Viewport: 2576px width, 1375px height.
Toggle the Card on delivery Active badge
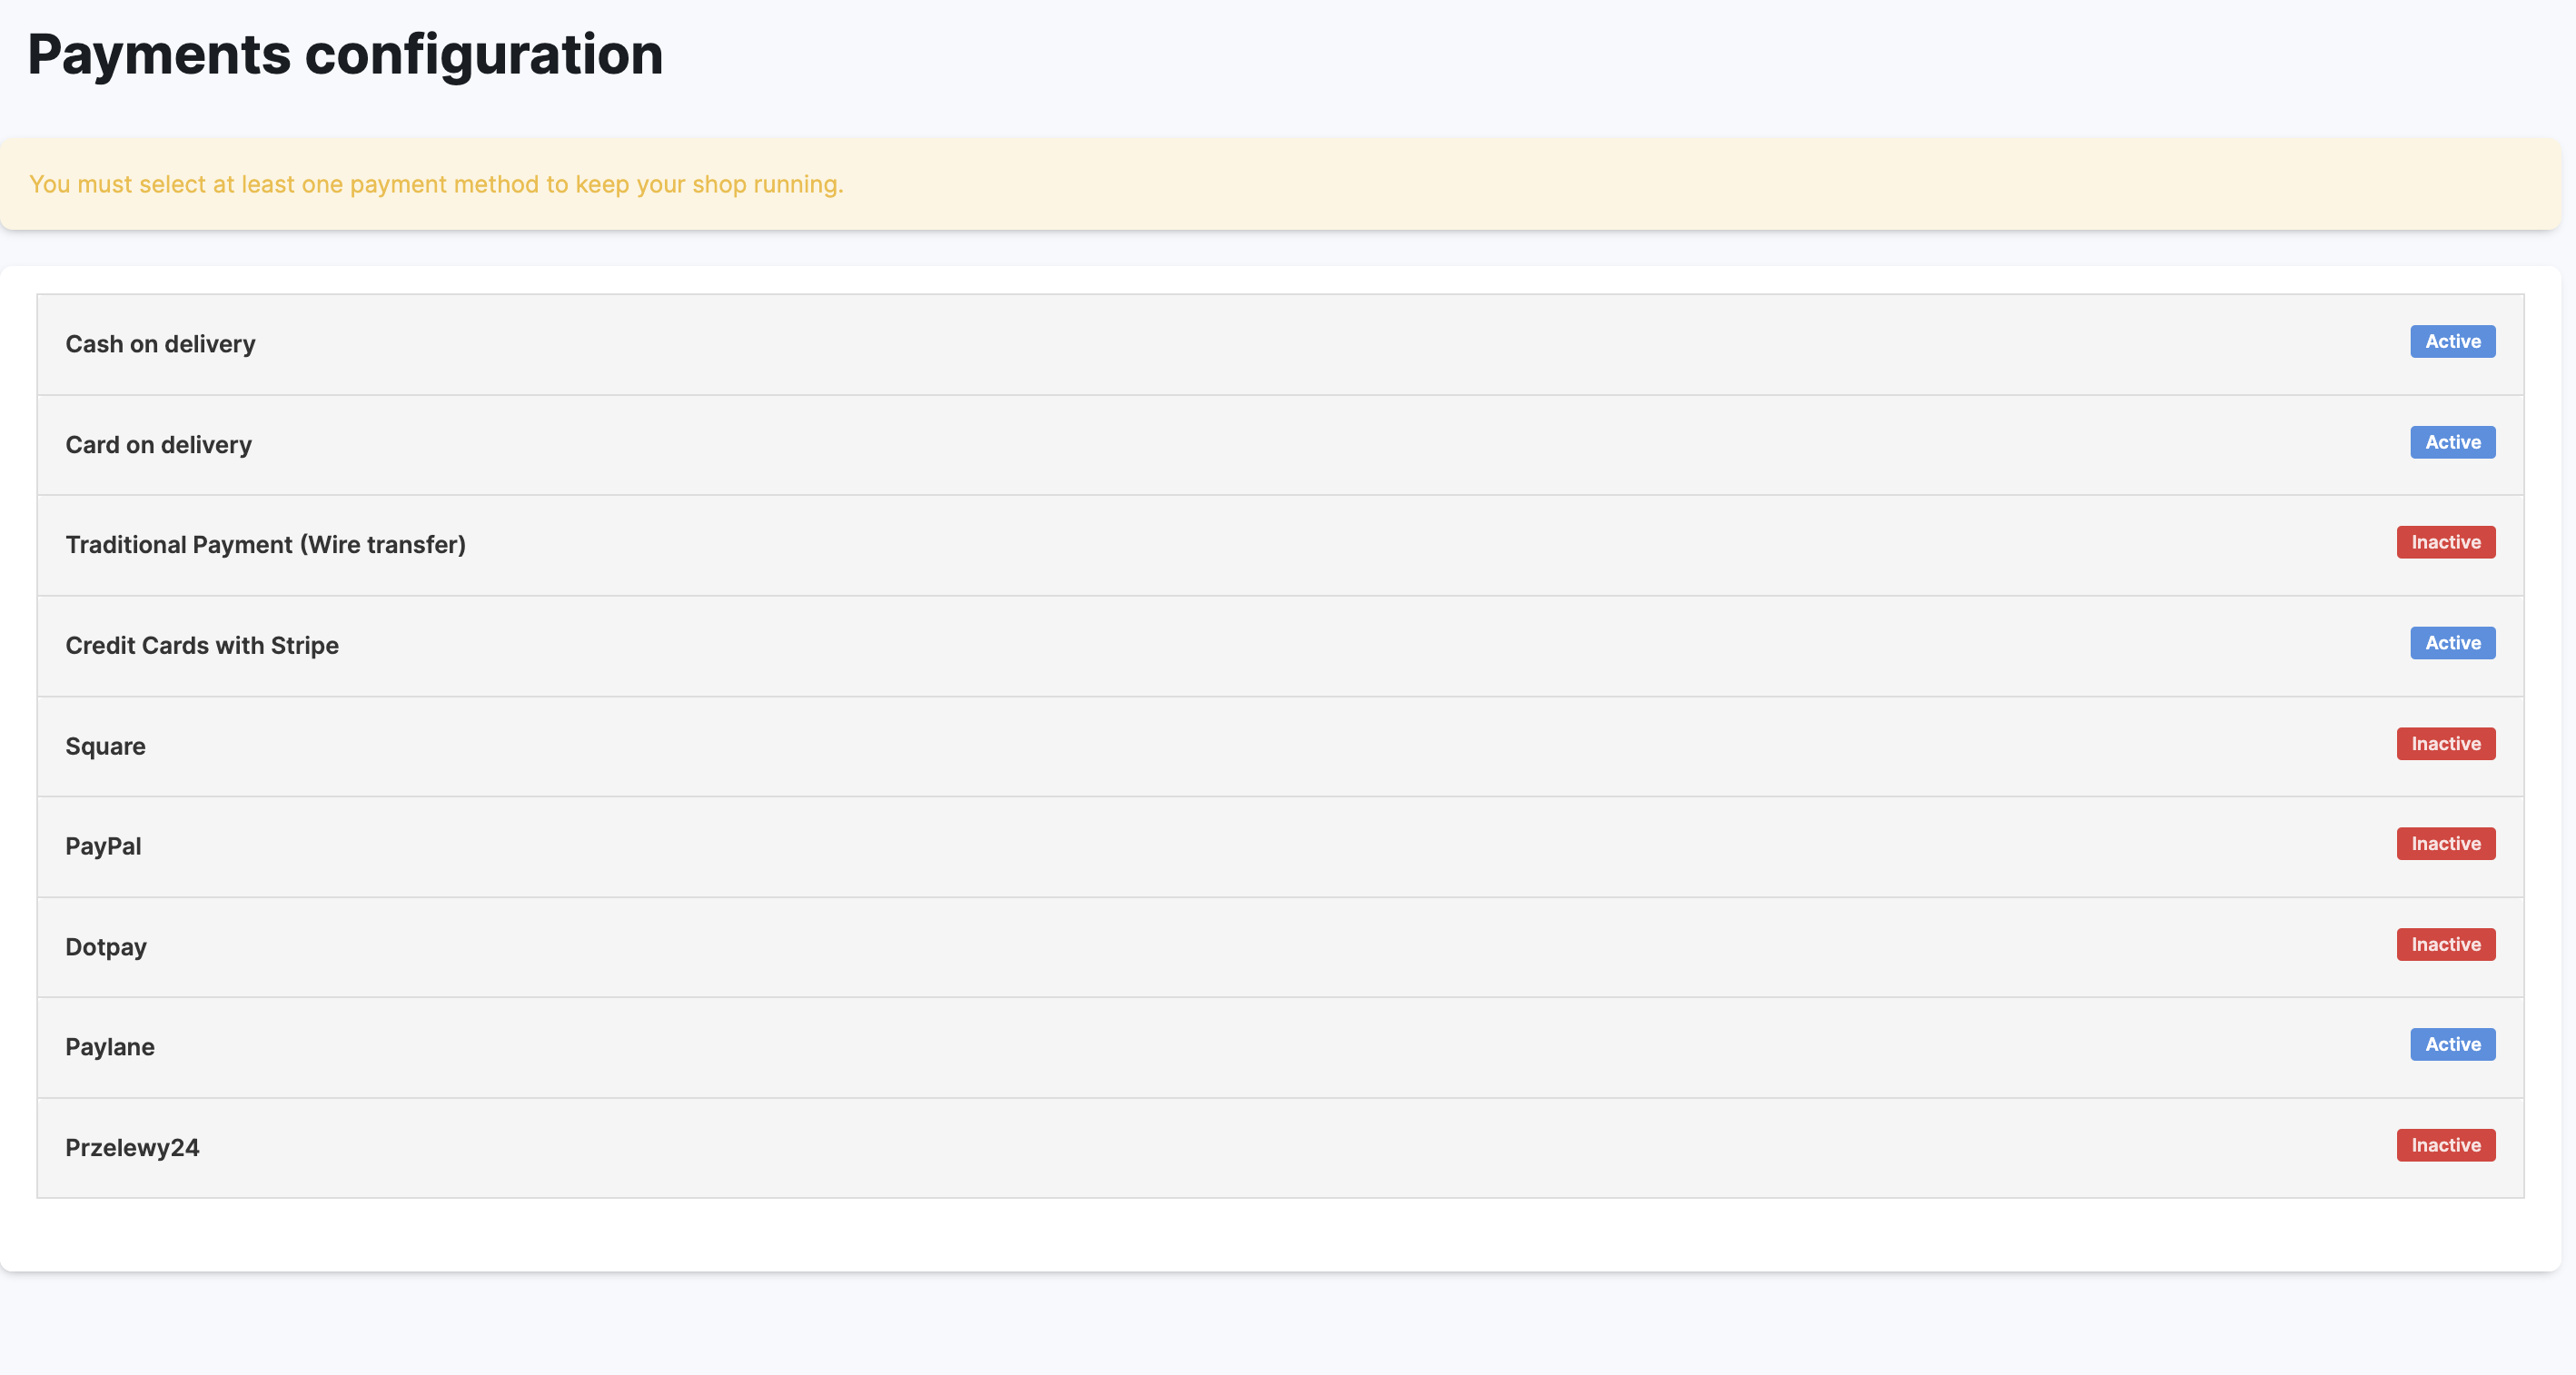[2452, 442]
